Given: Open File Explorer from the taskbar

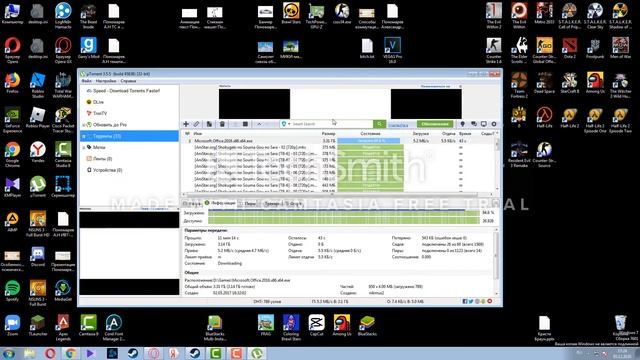Looking at the screenshot, I should [x=29, y=353].
